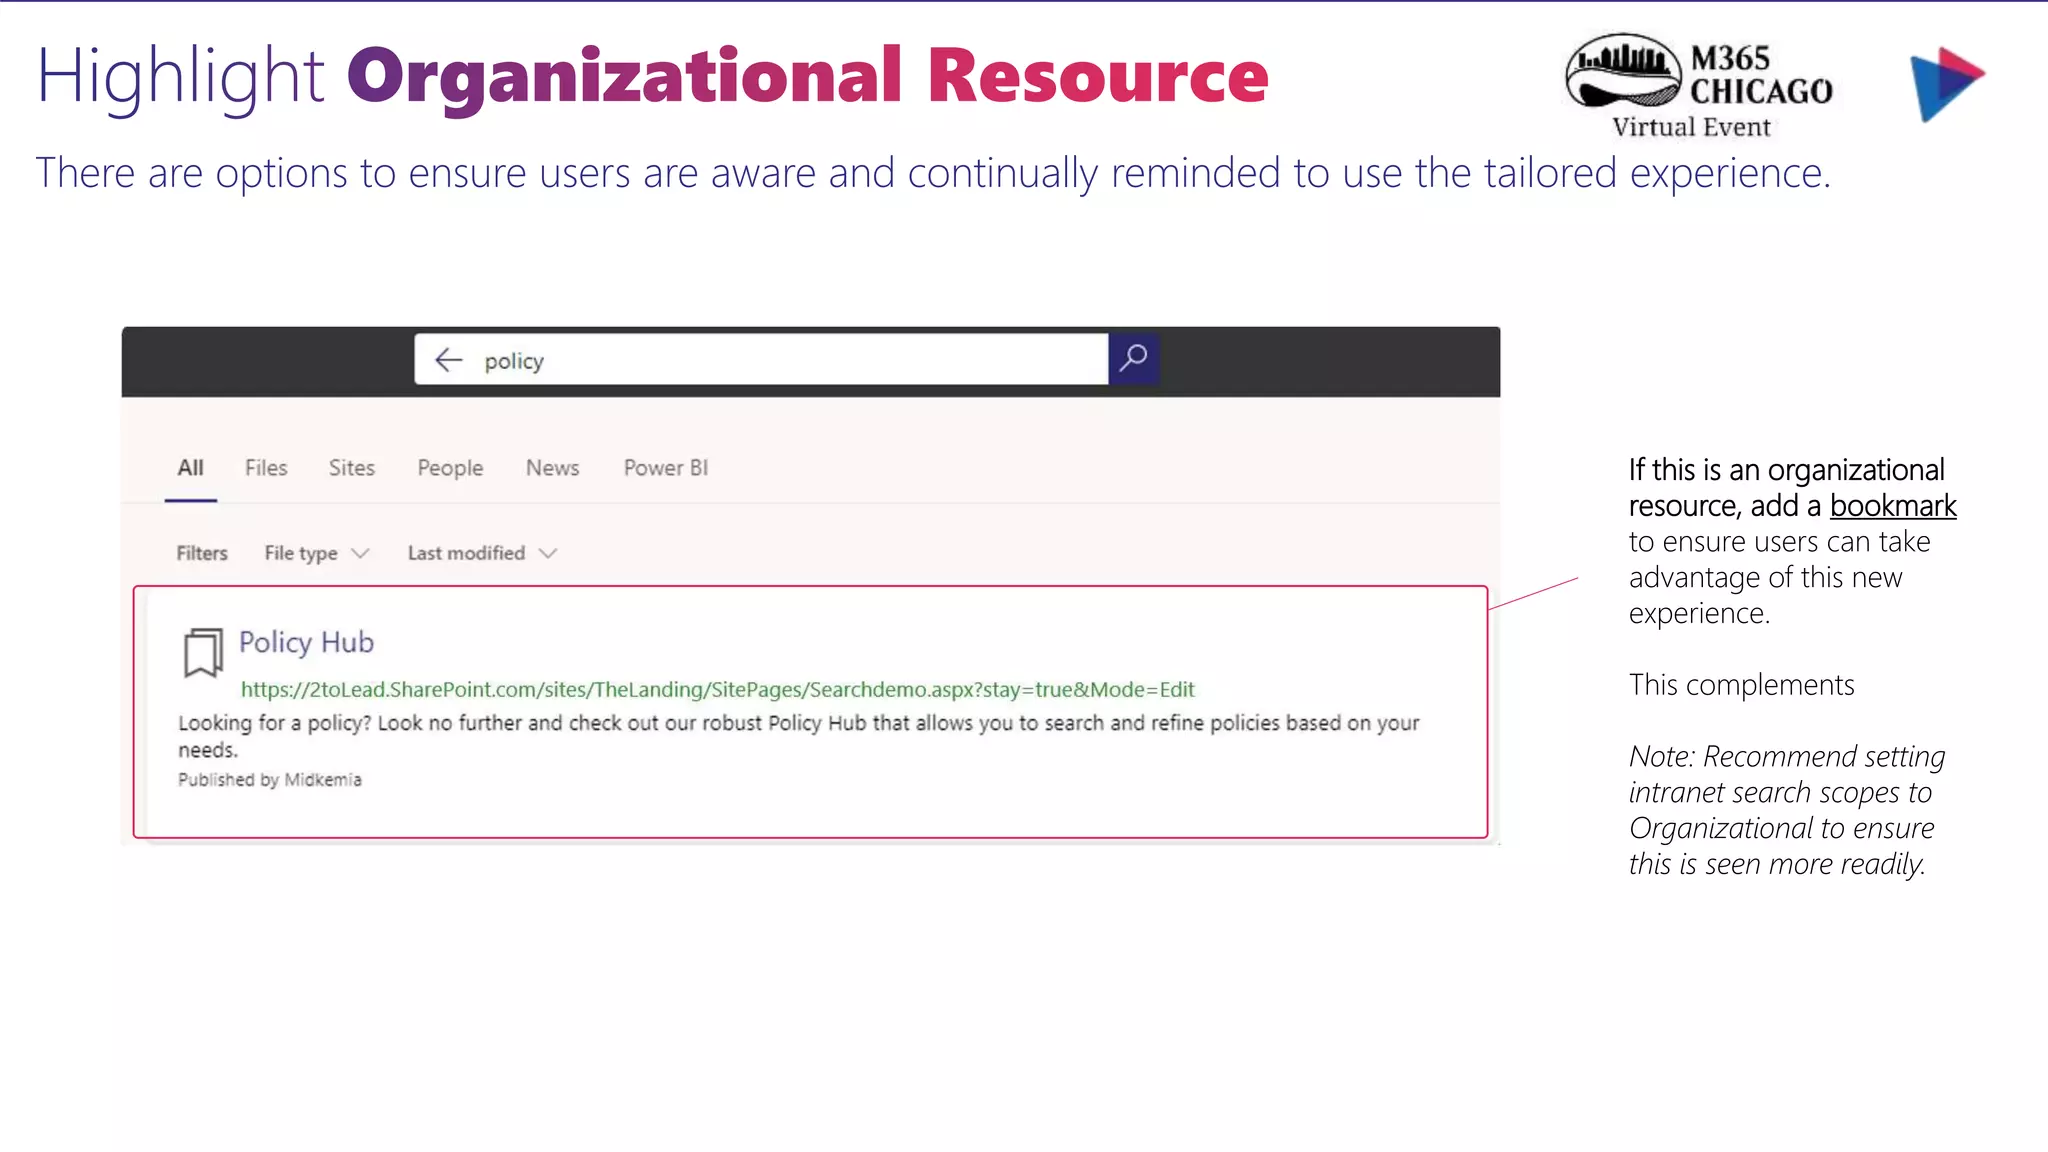Click the back arrow in search box
2048x1152 pixels.
click(449, 360)
